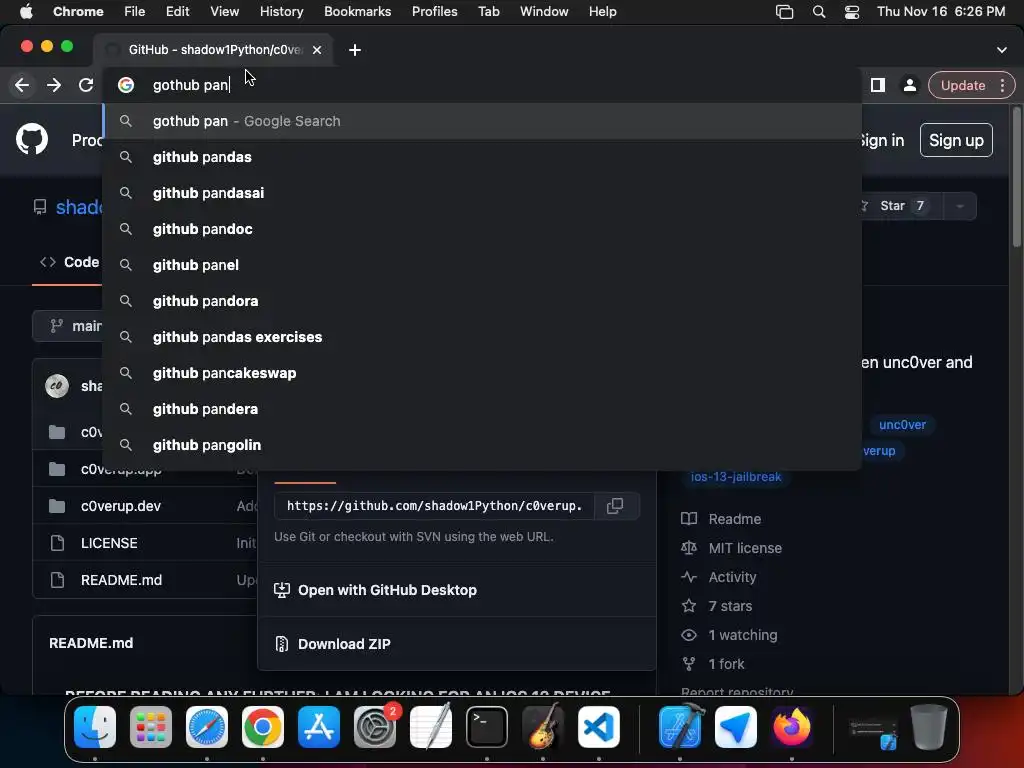
Task: Click the Update button in Chrome toolbar
Action: (963, 85)
